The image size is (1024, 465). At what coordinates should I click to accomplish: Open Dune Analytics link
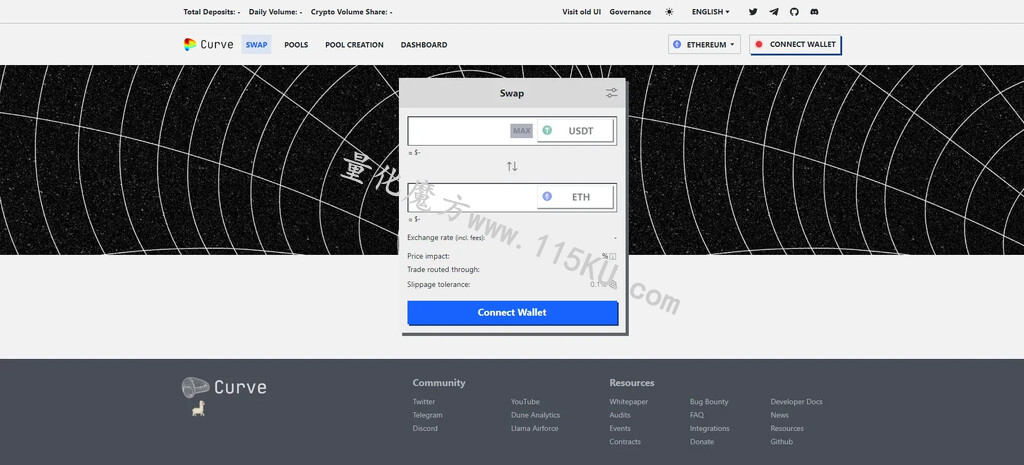[x=536, y=415]
